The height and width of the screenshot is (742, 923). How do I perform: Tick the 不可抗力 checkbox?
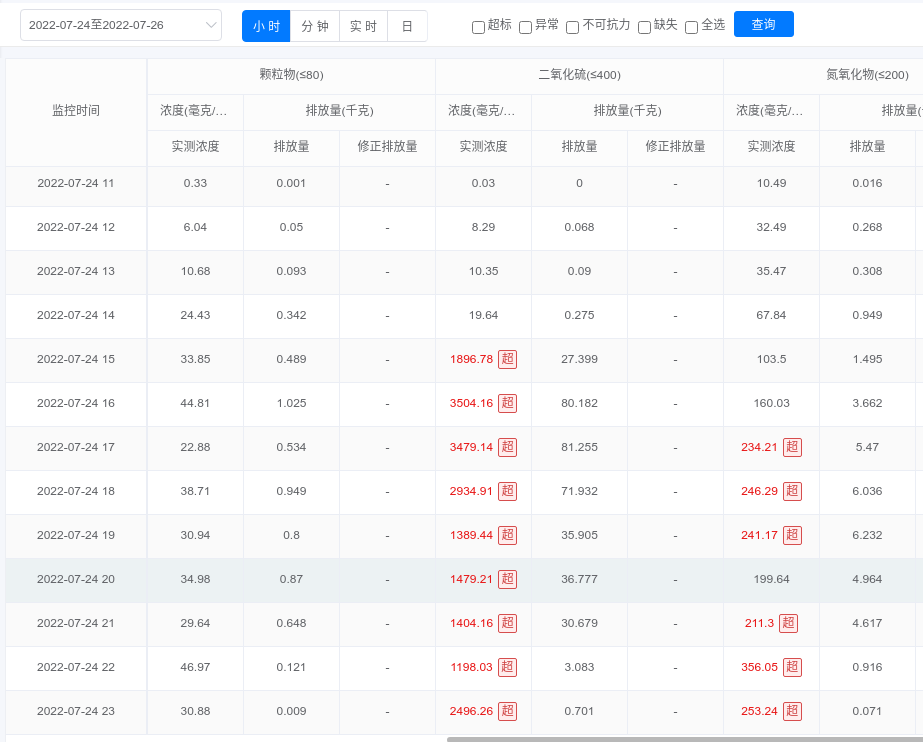coord(572,27)
